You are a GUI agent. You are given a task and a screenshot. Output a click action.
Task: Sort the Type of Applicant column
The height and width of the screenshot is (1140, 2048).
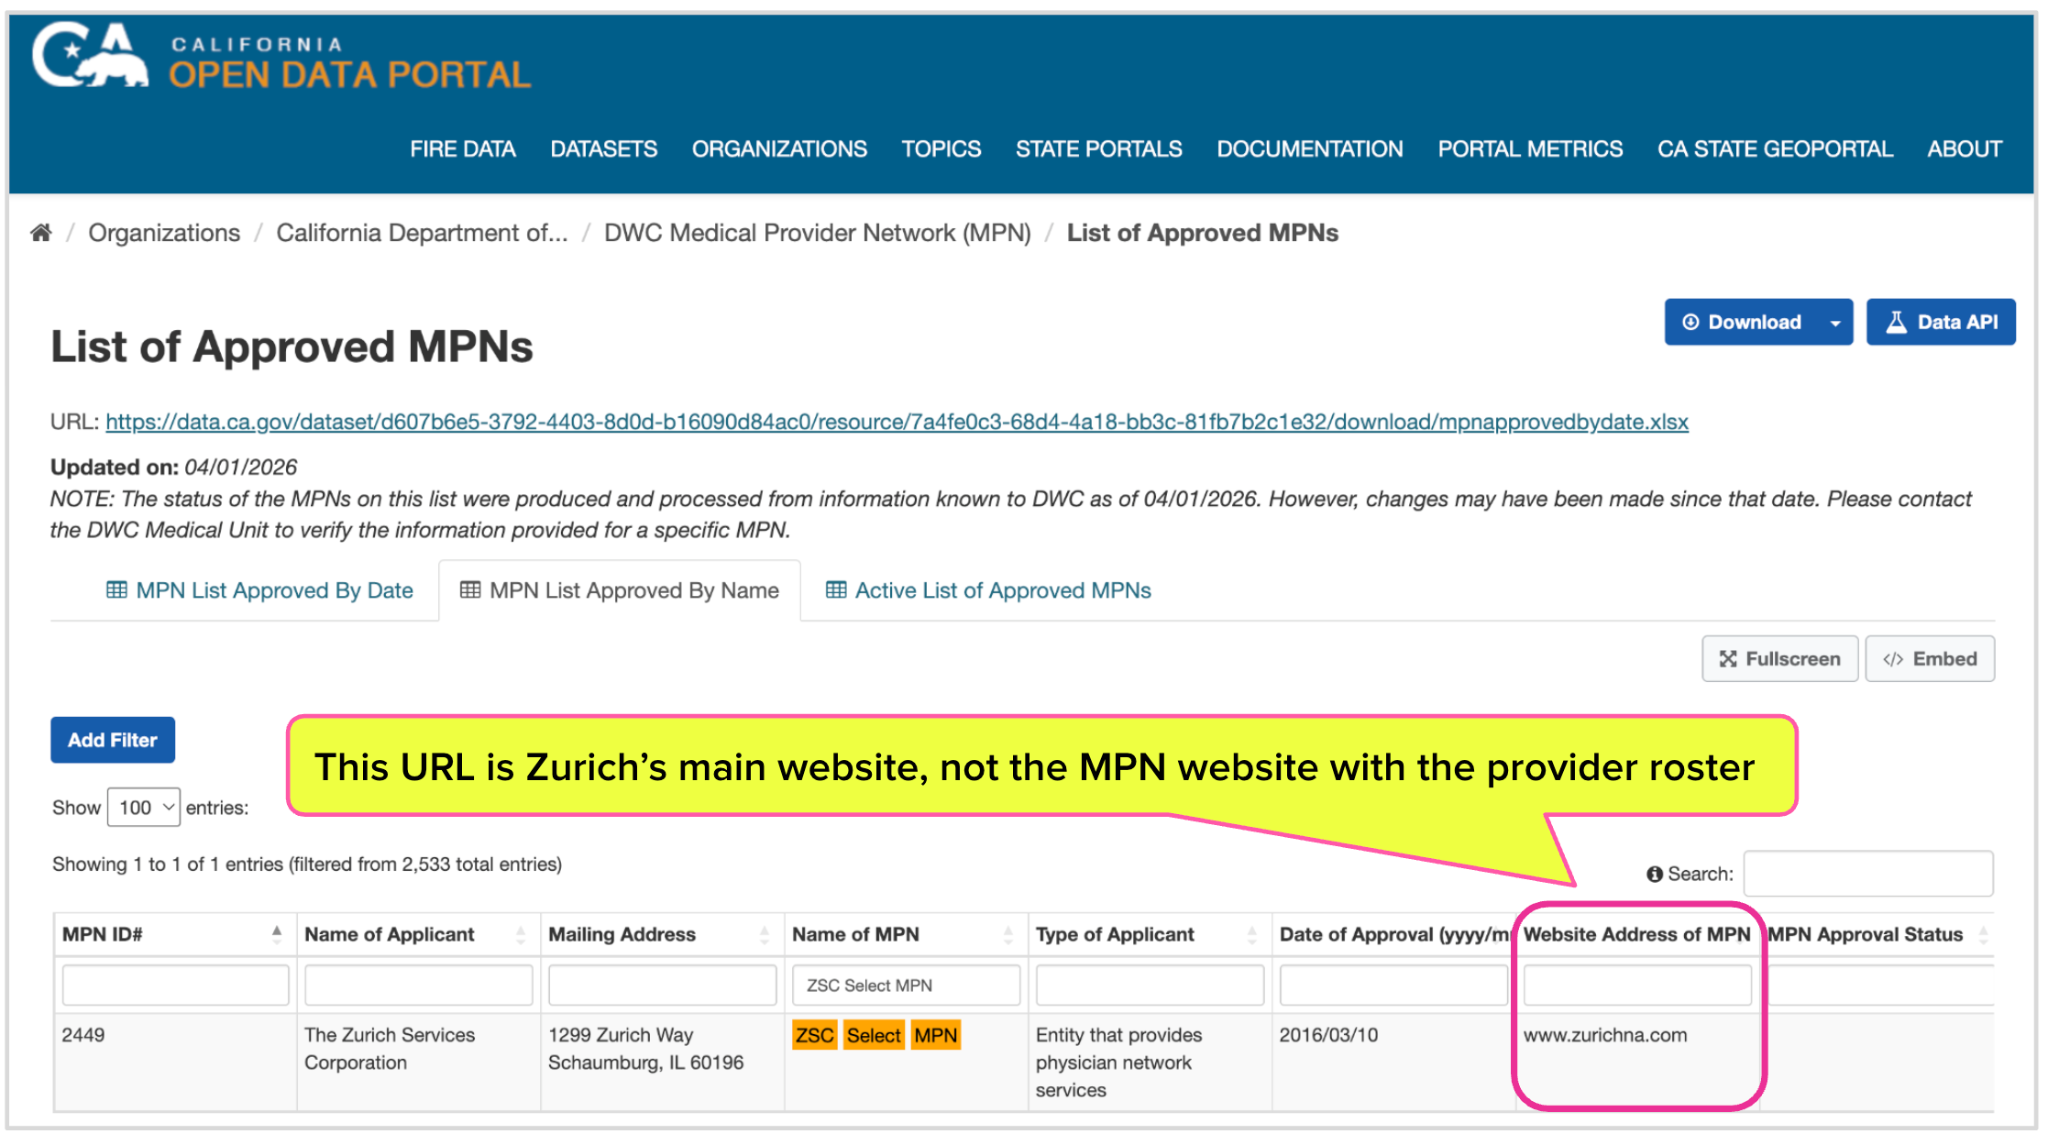coord(1251,934)
